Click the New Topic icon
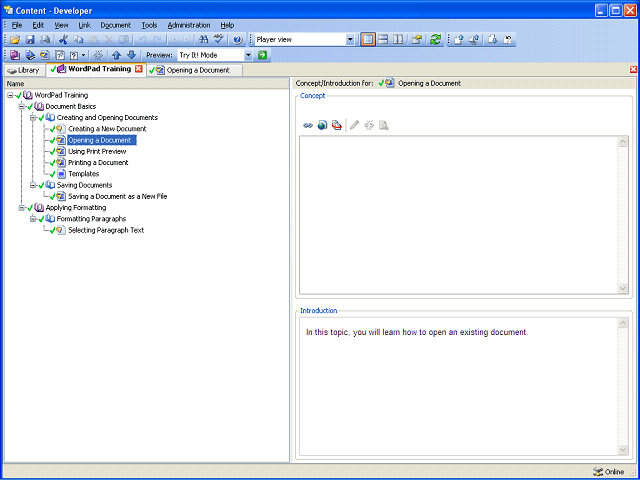Image resolution: width=640 pixels, height=480 pixels. 44,55
